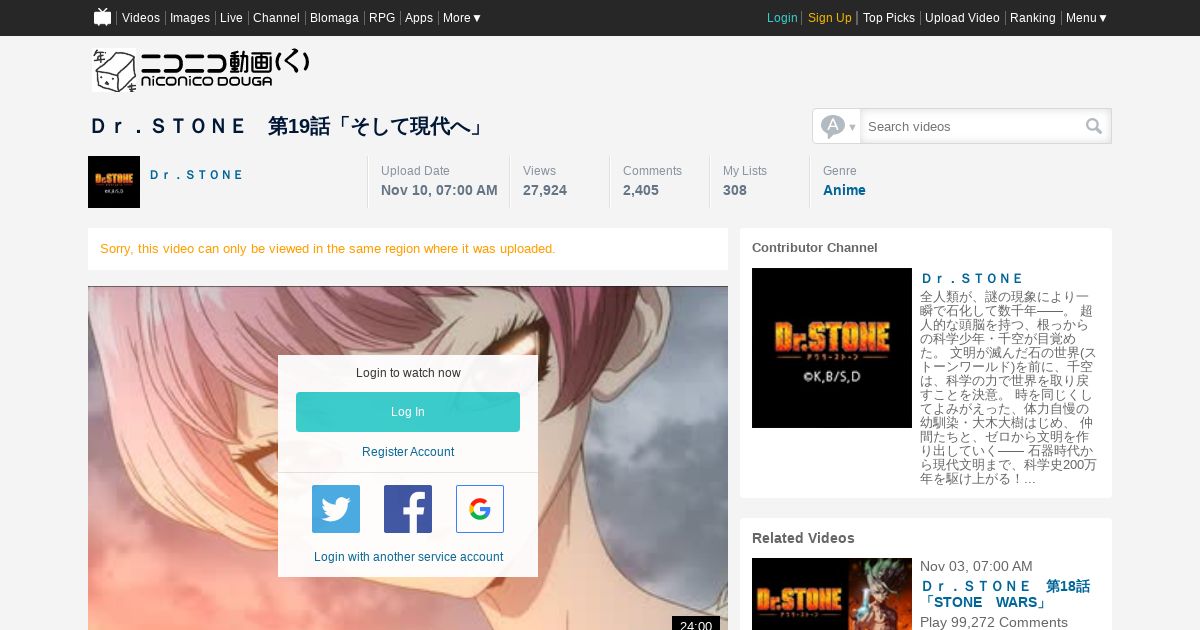1200x630 pixels.
Task: Open Images in top navigation
Action: point(190,18)
